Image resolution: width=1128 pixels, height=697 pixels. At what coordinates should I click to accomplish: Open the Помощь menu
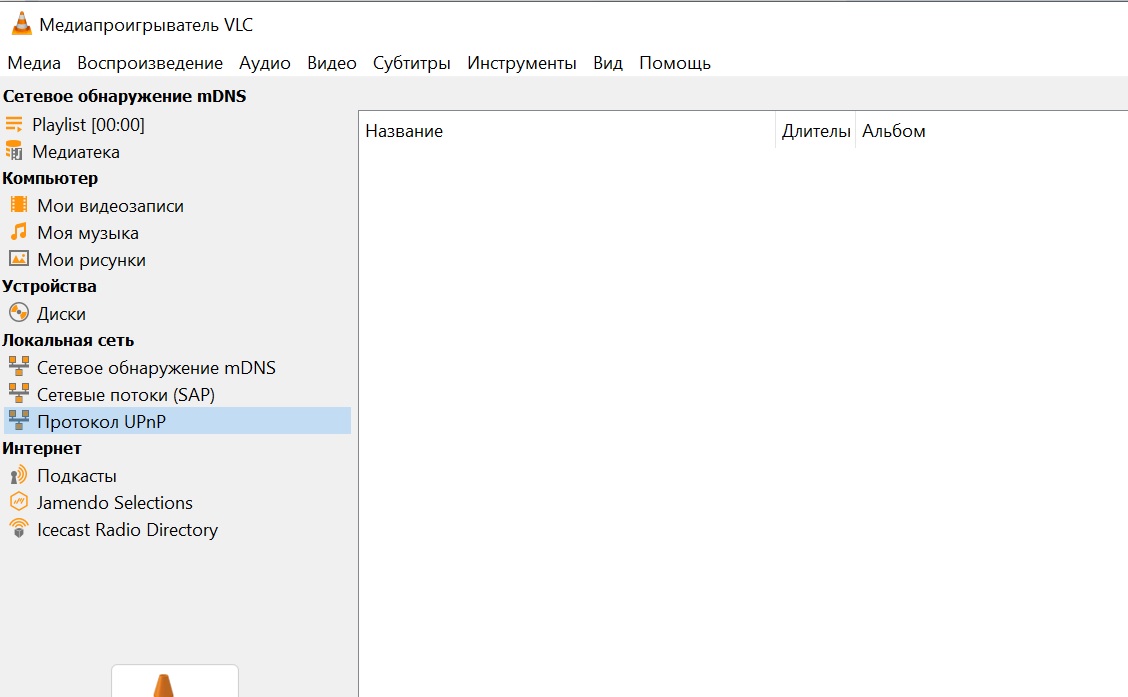[x=675, y=63]
